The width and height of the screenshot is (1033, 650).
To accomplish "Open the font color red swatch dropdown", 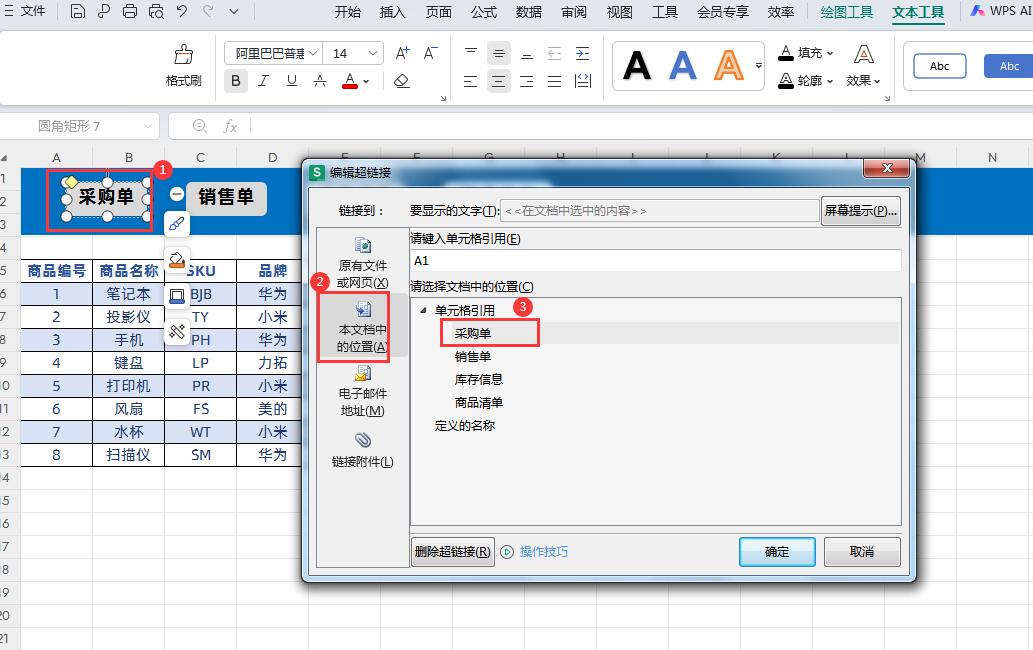I will click(x=366, y=81).
